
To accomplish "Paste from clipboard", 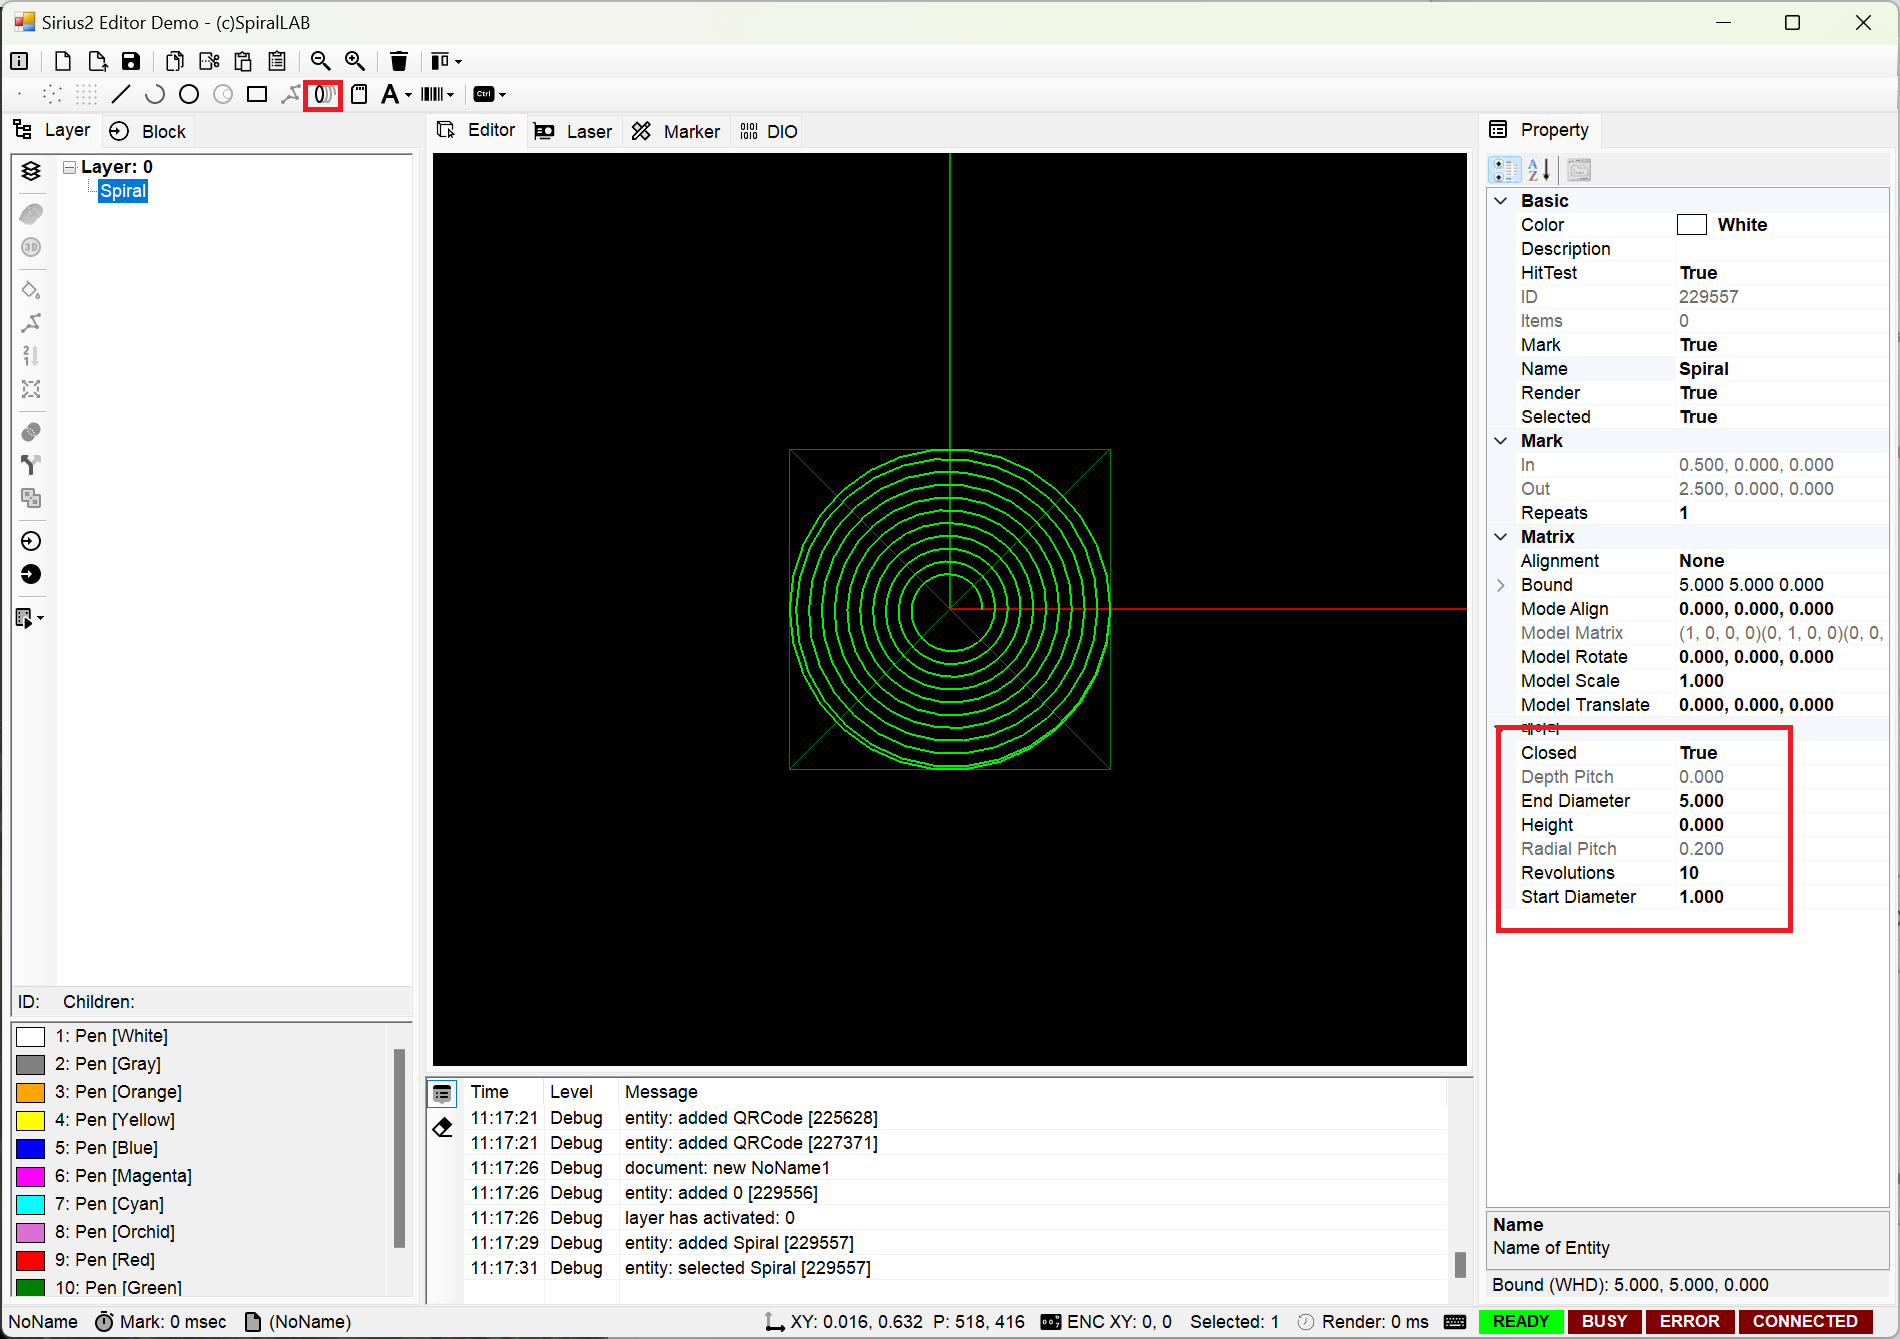I will click(x=243, y=61).
